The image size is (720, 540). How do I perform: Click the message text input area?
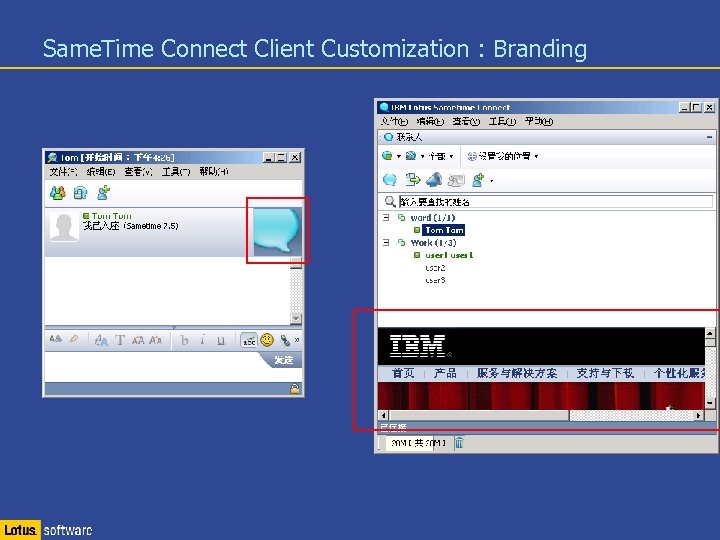pos(156,367)
